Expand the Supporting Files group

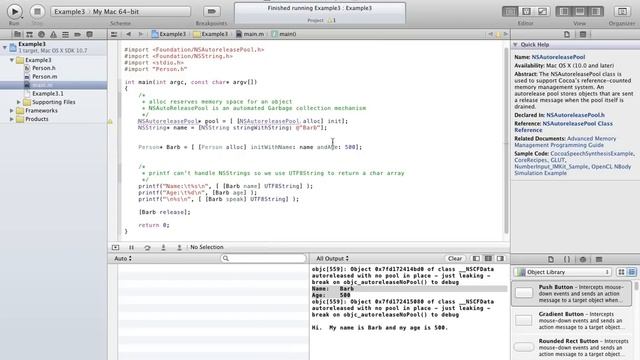tap(19, 102)
